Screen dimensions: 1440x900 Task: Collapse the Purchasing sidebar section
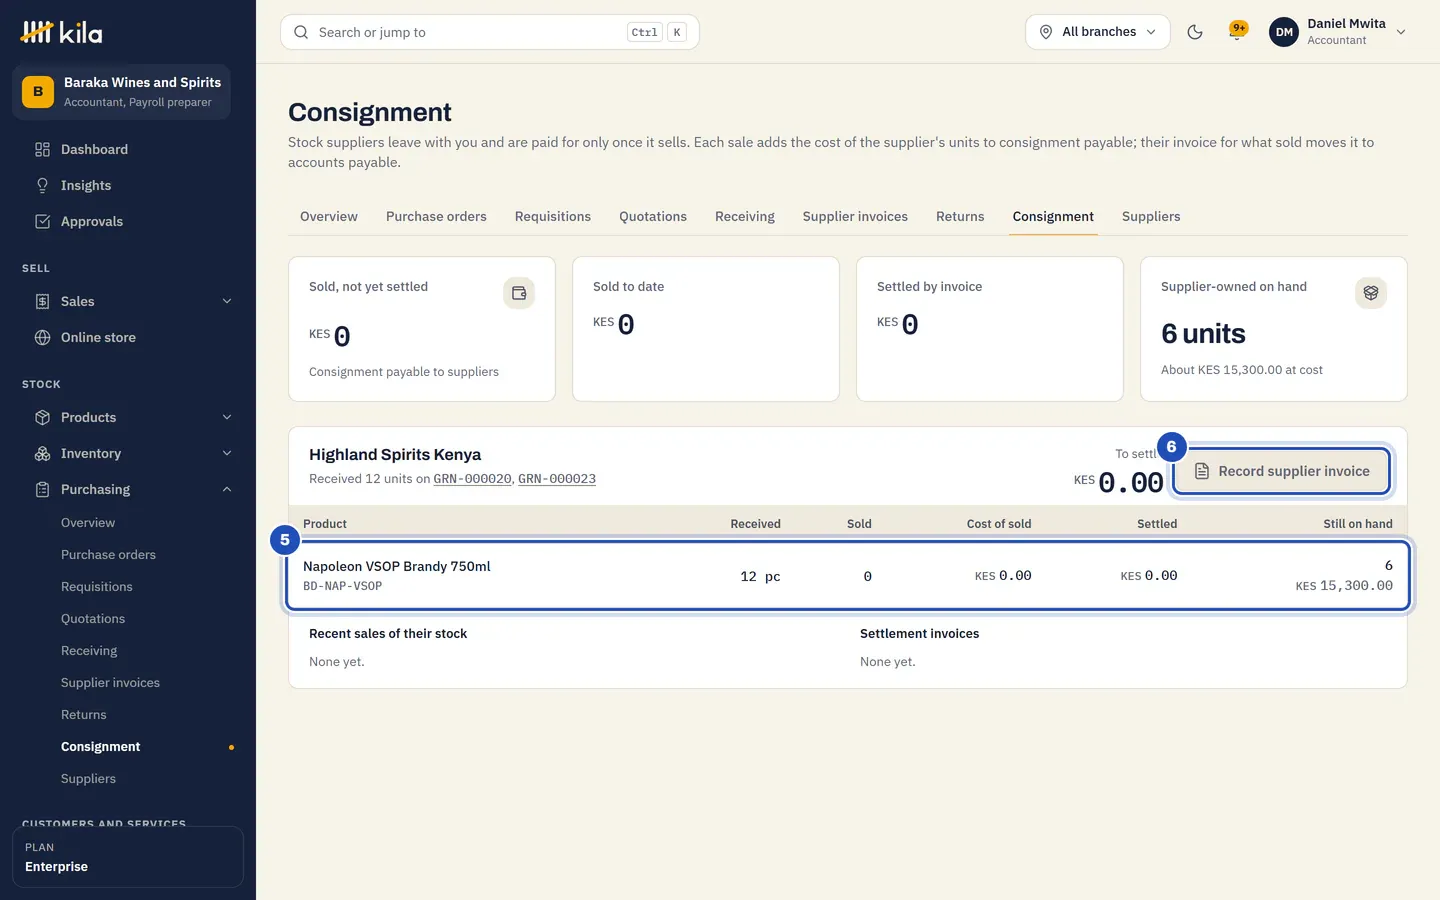coord(227,489)
